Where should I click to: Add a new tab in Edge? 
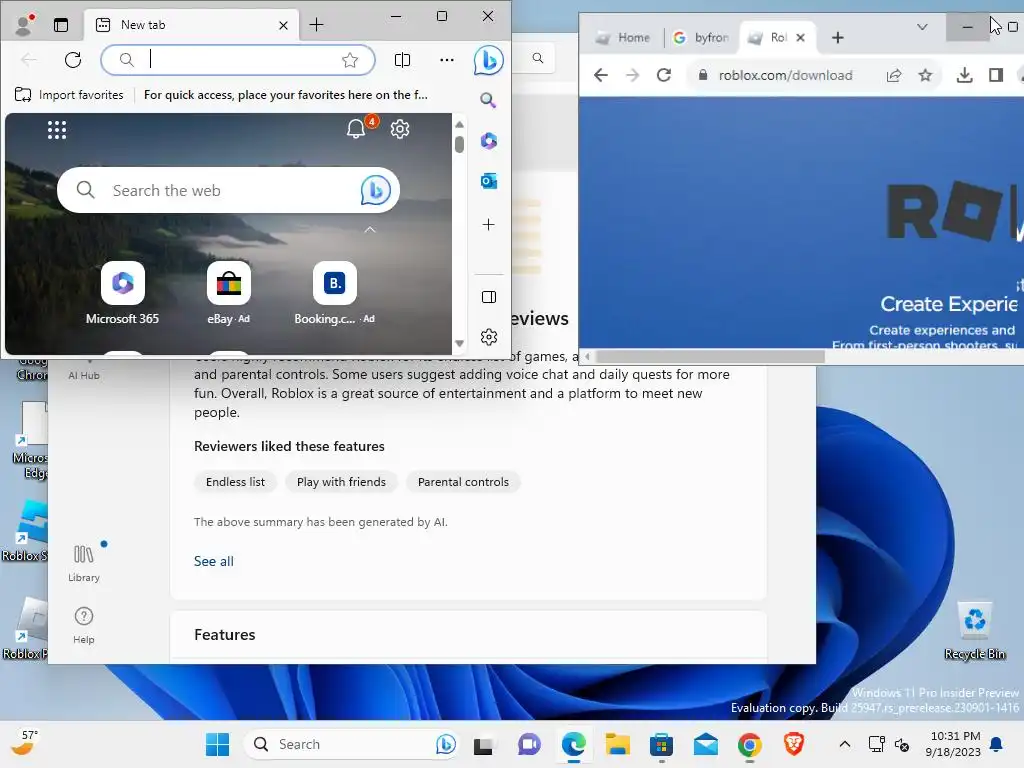[x=316, y=25]
